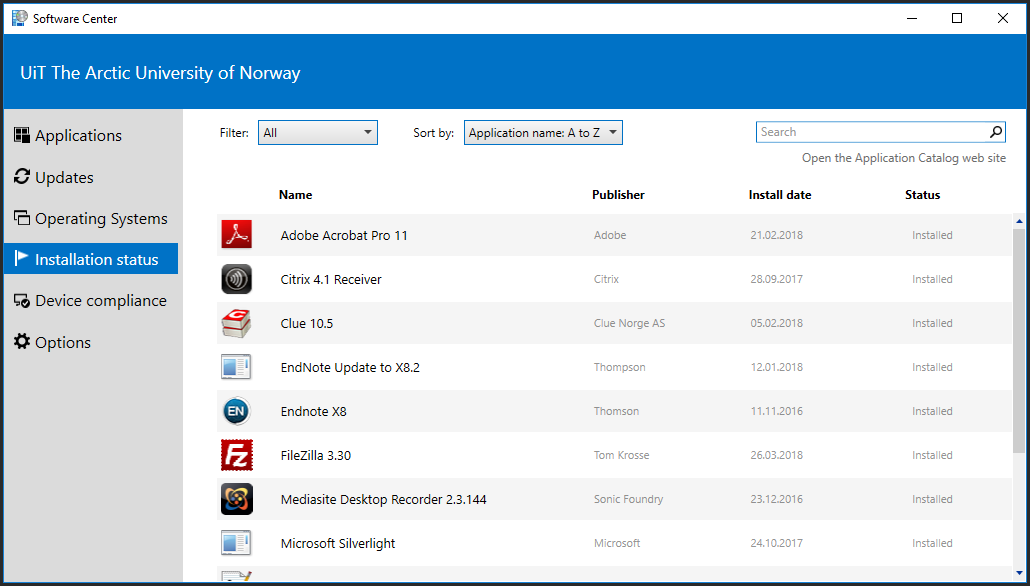This screenshot has height=586, width=1030.
Task: Open the Options section
Action: 62,343
